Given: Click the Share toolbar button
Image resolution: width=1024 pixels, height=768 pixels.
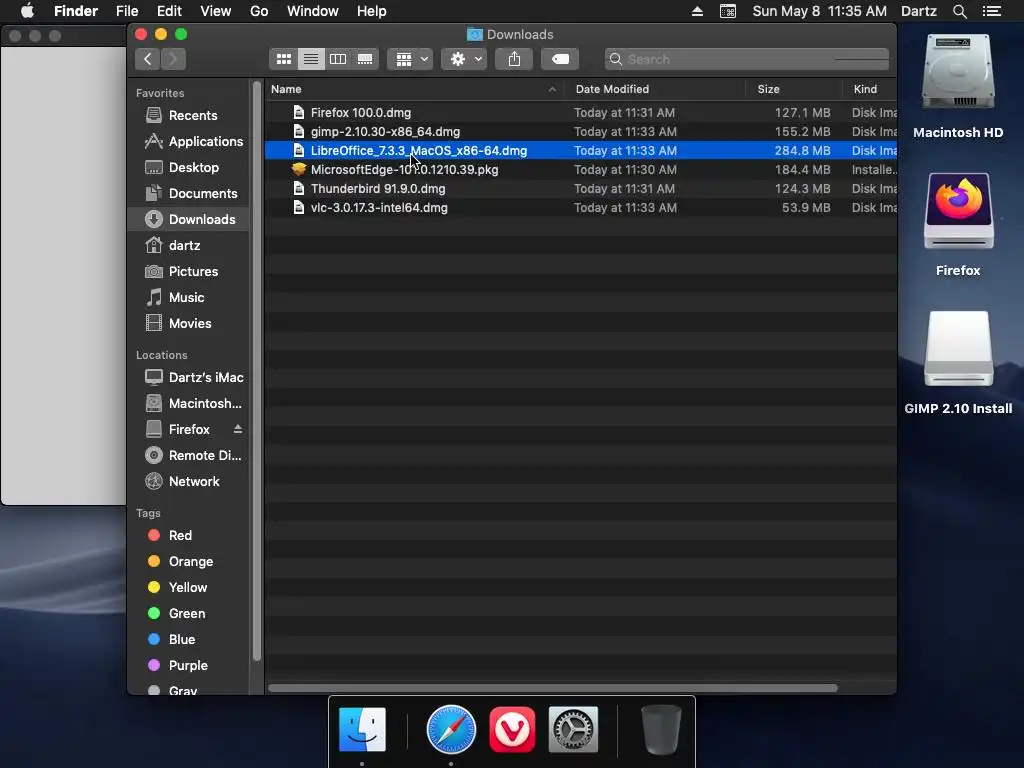Looking at the screenshot, I should coord(515,59).
